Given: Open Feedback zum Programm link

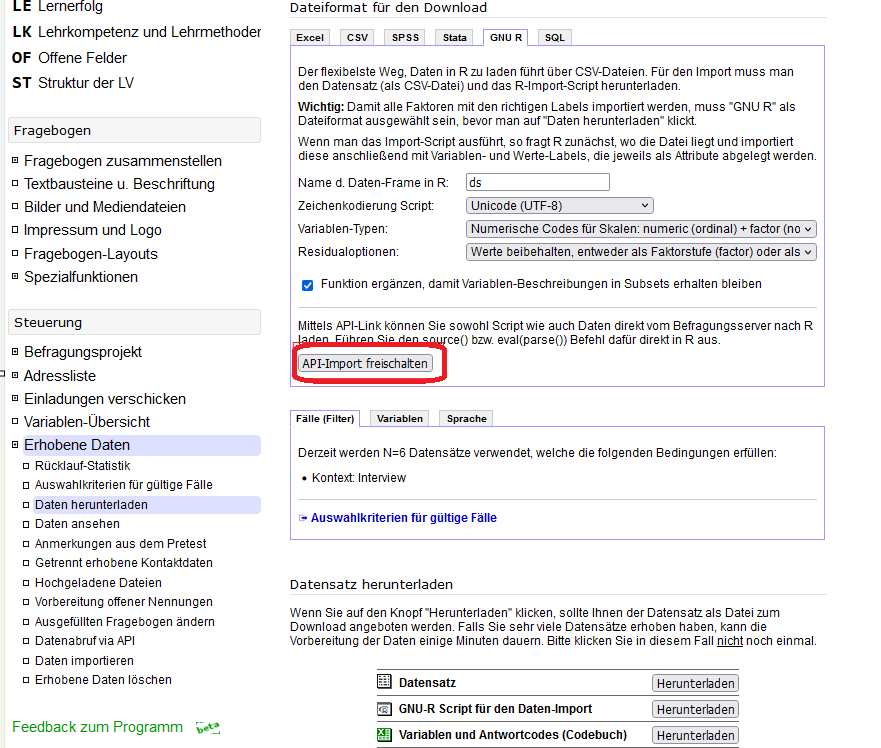Looking at the screenshot, I should [x=98, y=727].
